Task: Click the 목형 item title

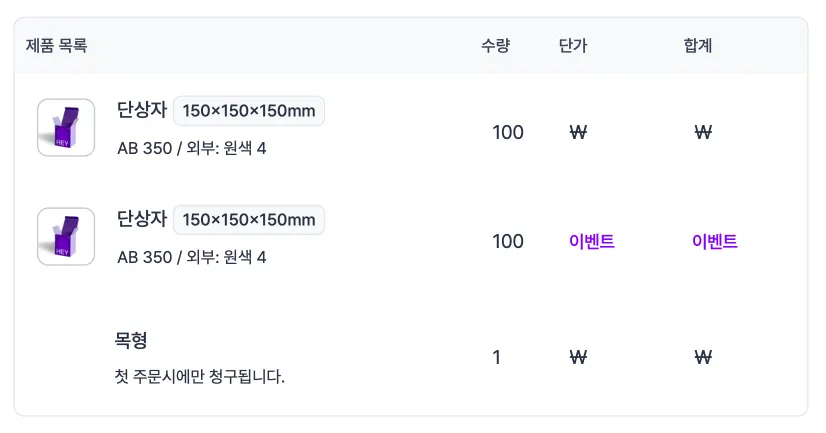Action: [x=131, y=340]
